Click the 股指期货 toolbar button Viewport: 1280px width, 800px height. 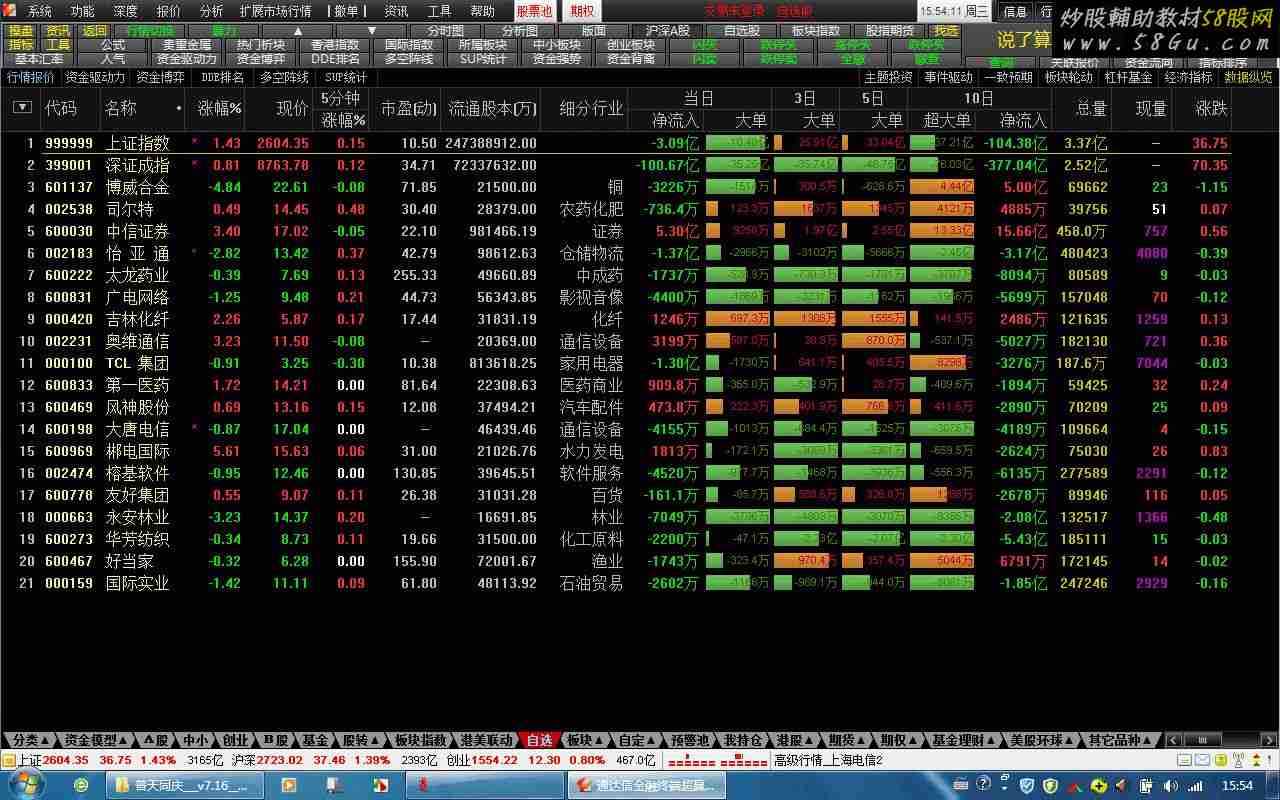pos(889,31)
